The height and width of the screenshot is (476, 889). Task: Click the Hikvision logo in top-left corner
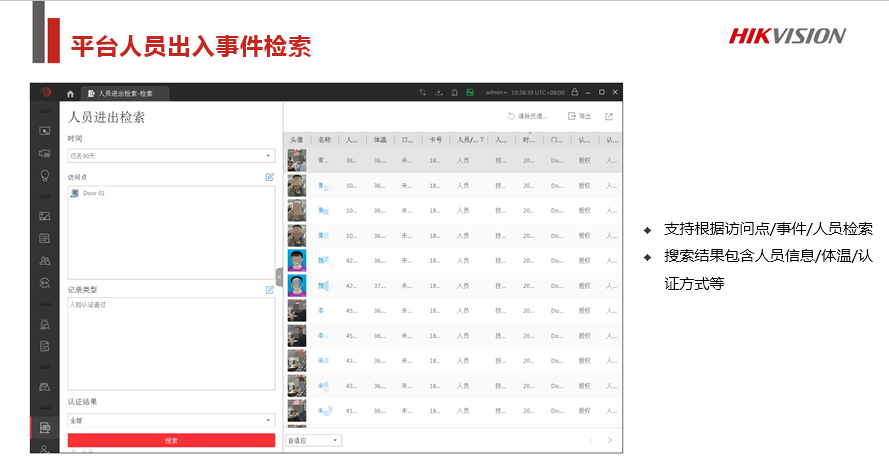pyautogui.click(x=45, y=92)
